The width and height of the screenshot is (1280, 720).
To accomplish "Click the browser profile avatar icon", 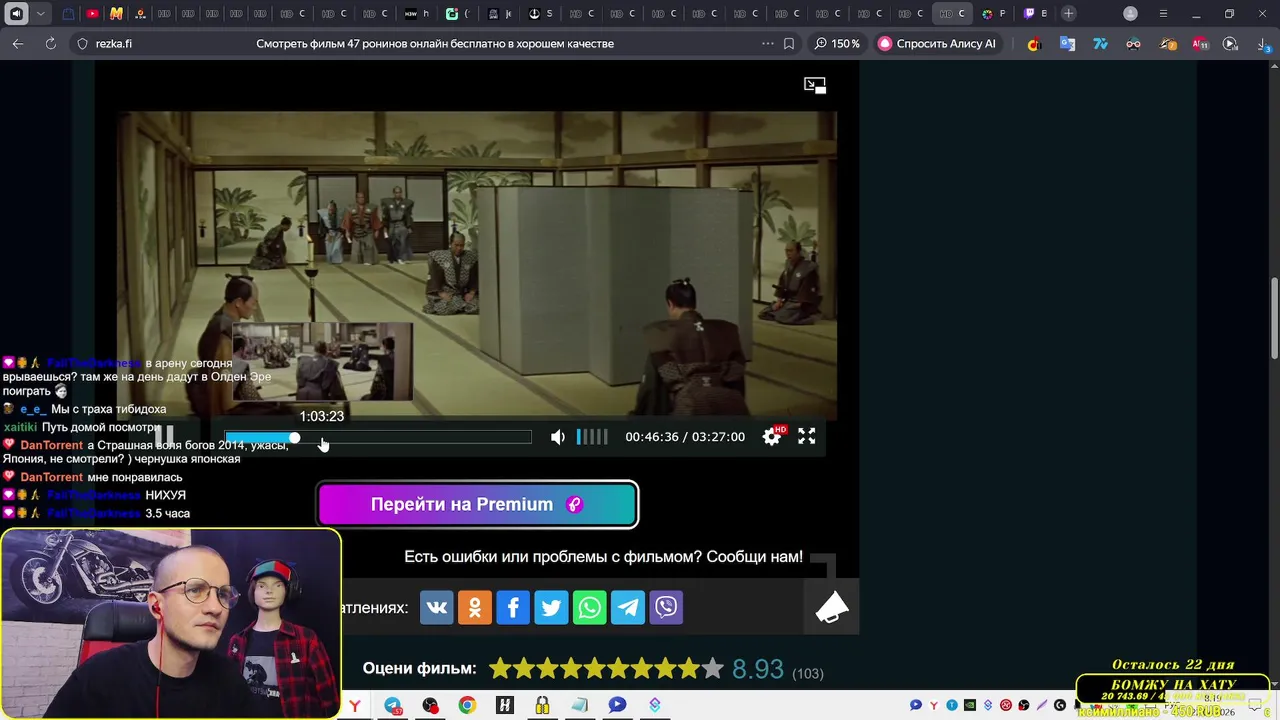I will tap(1130, 14).
